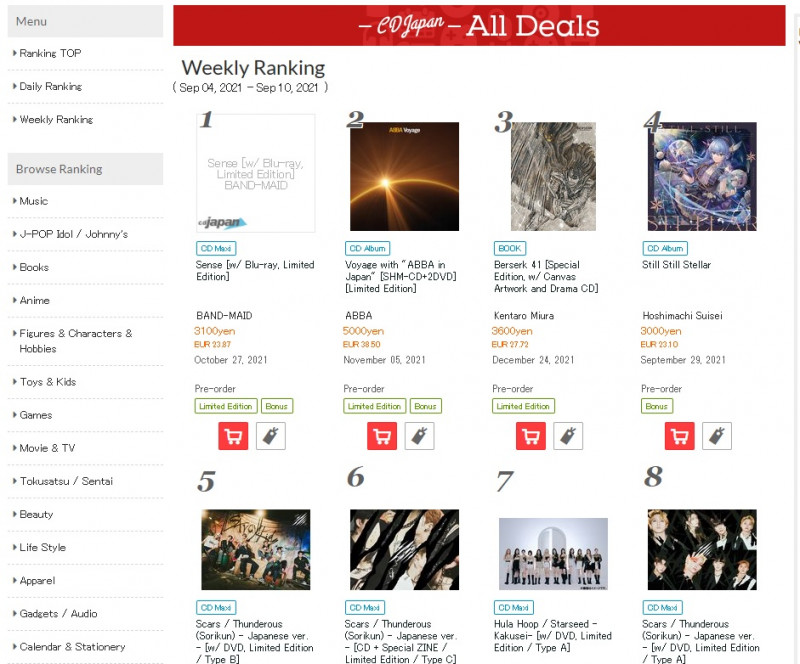Open J-POP Idol / Johnny's ranking
800x664 pixels.
(73, 234)
